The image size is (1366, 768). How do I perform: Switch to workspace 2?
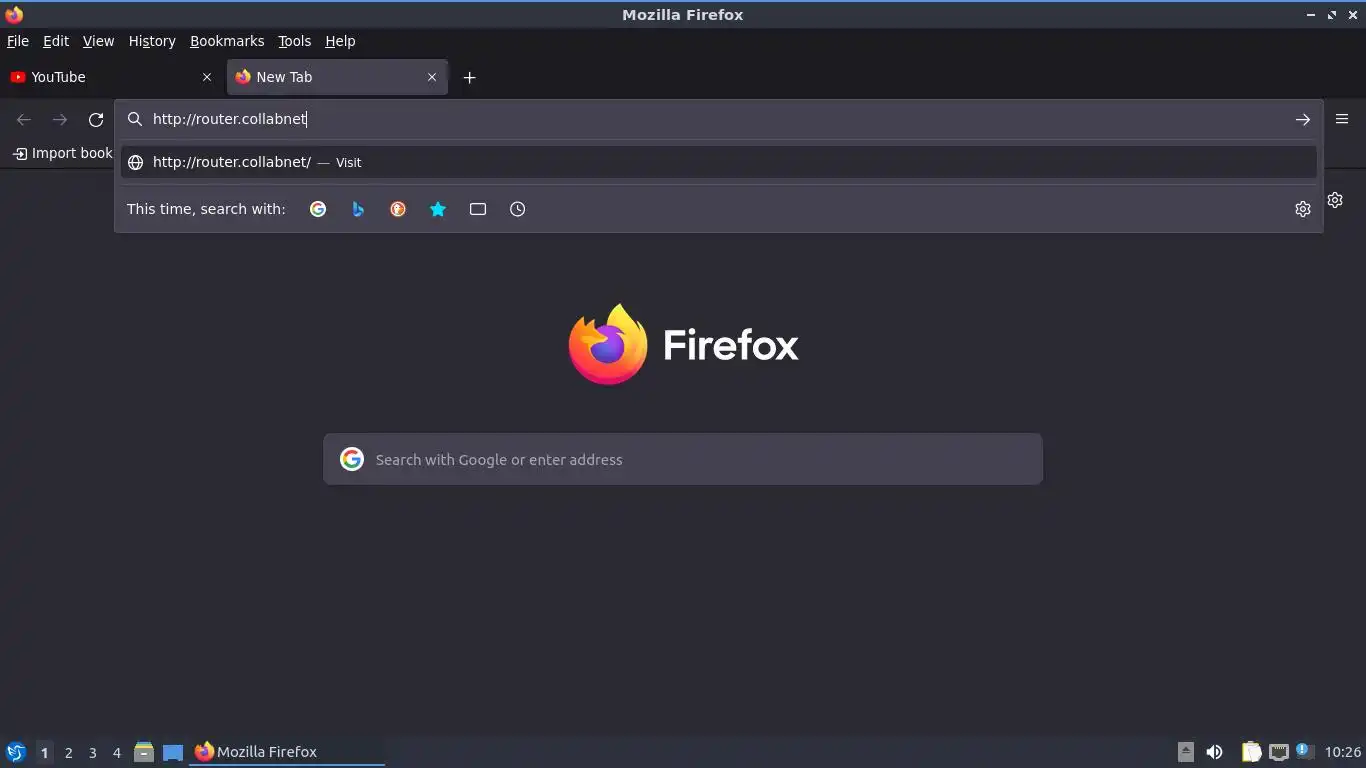coord(68,752)
